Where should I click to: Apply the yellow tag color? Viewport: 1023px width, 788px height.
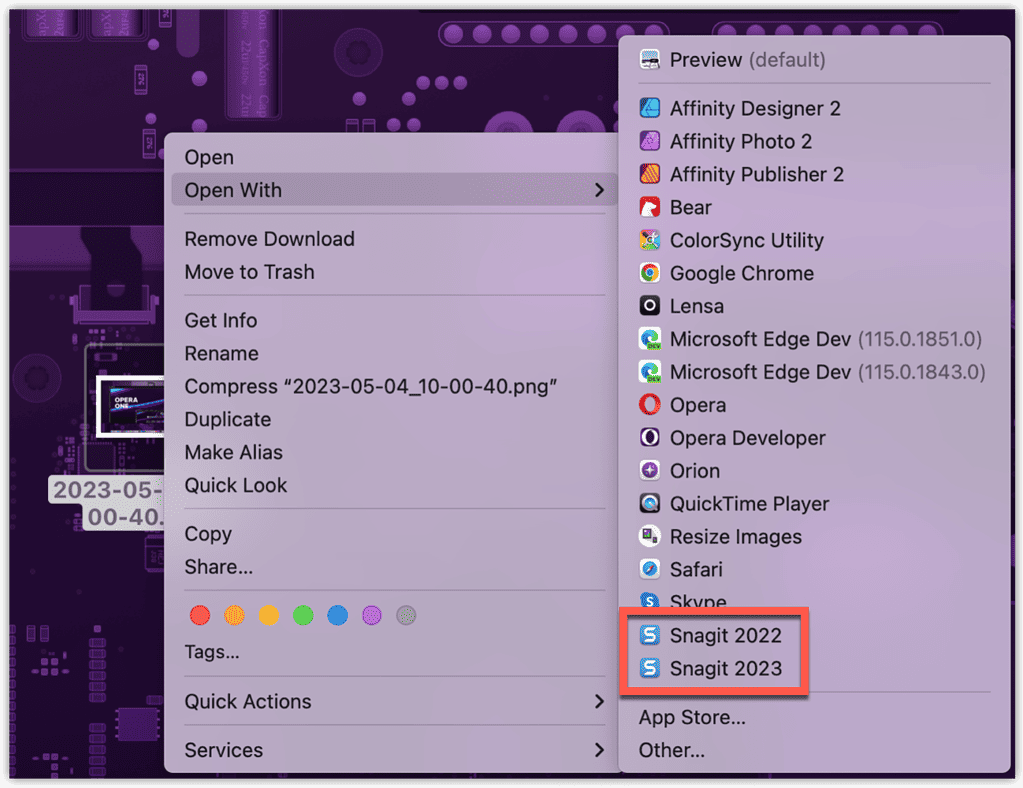[x=269, y=614]
